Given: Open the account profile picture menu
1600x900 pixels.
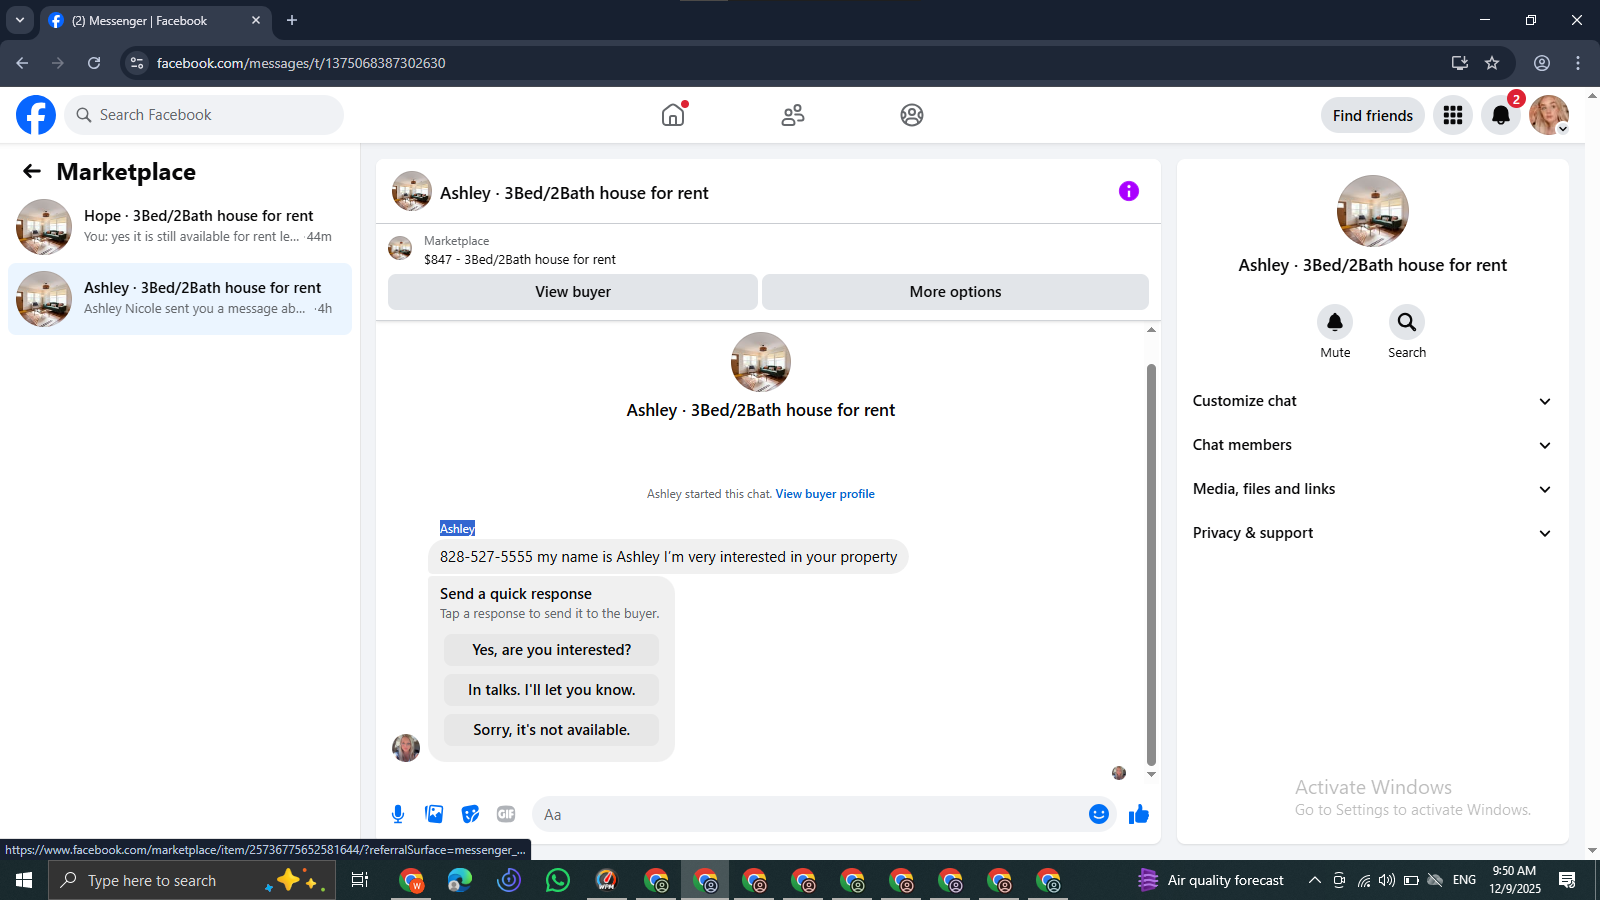Looking at the screenshot, I should [1549, 115].
